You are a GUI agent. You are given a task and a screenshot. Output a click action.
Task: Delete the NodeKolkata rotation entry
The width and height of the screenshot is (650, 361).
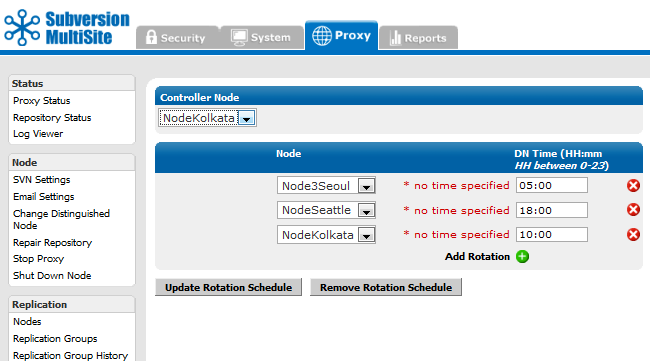coord(633,235)
